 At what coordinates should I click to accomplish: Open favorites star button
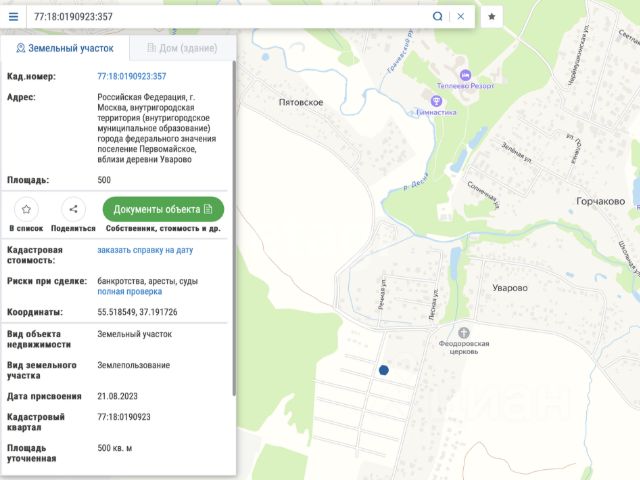[x=491, y=17]
